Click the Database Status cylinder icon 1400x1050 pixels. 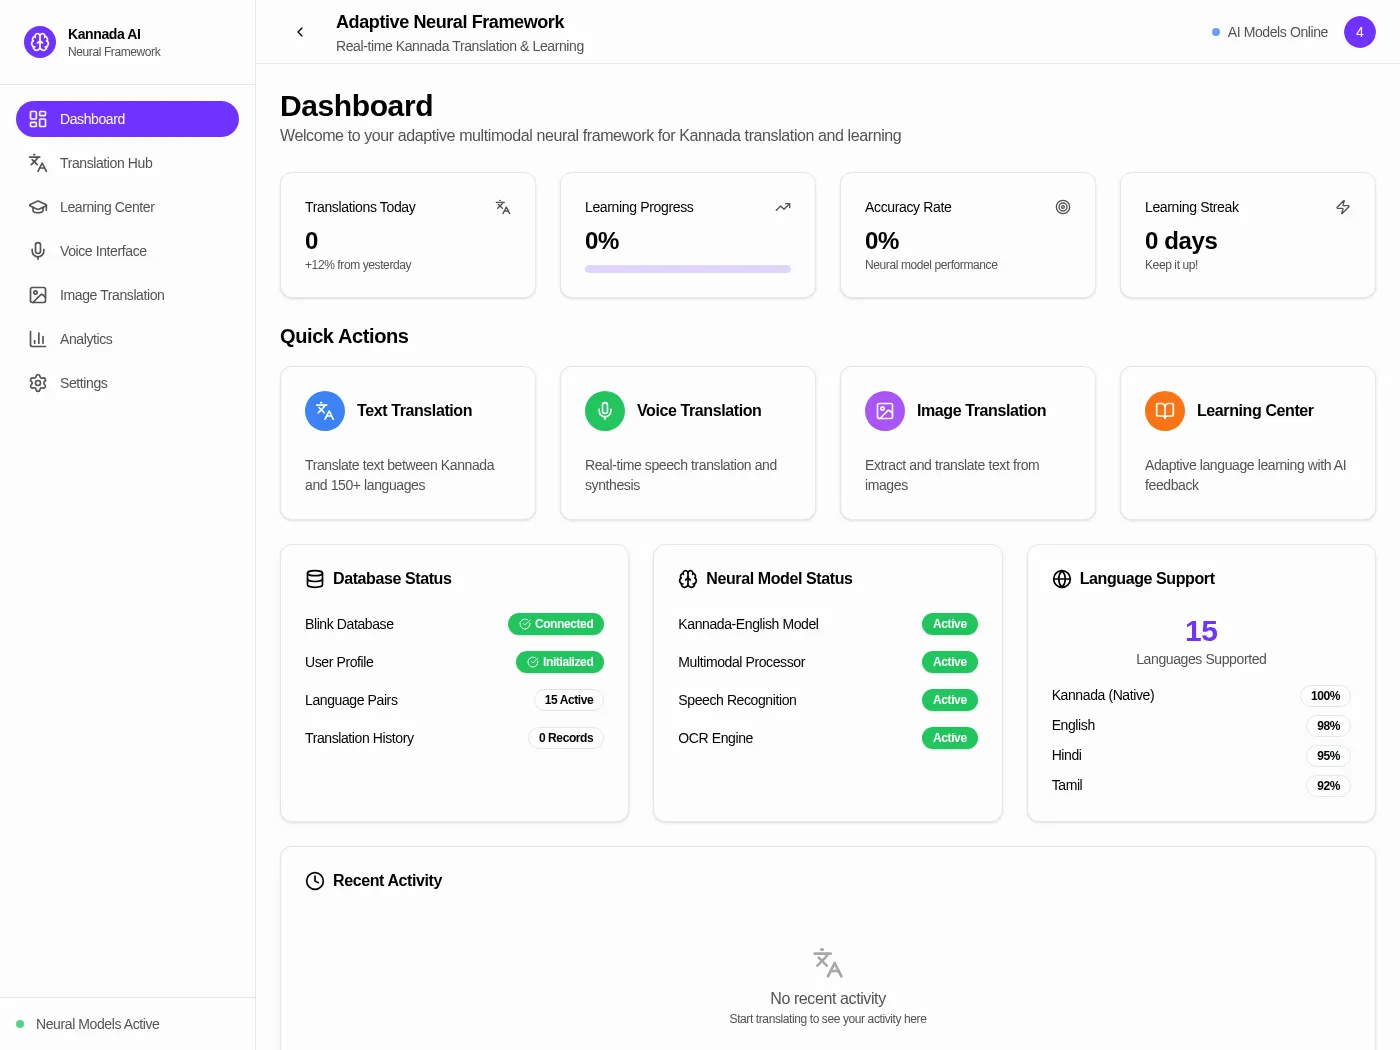(315, 579)
